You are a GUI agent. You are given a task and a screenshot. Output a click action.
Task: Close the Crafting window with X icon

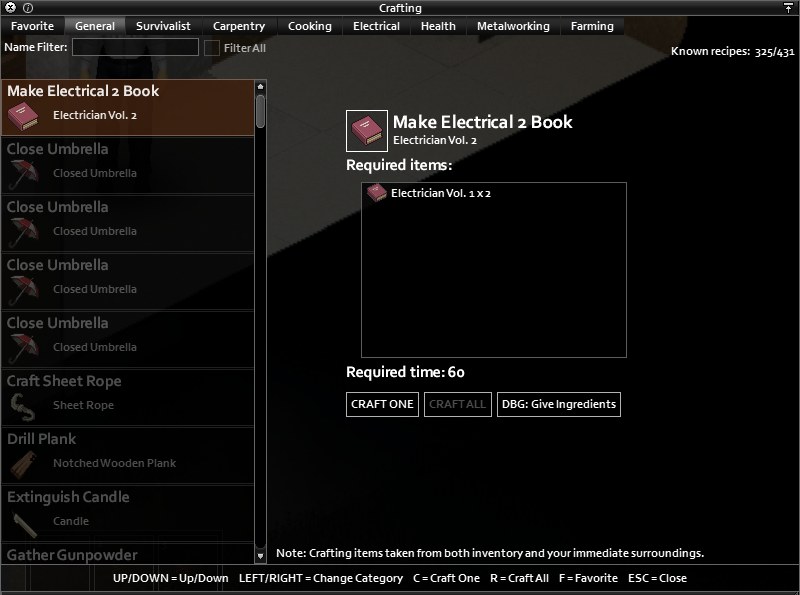[10, 8]
